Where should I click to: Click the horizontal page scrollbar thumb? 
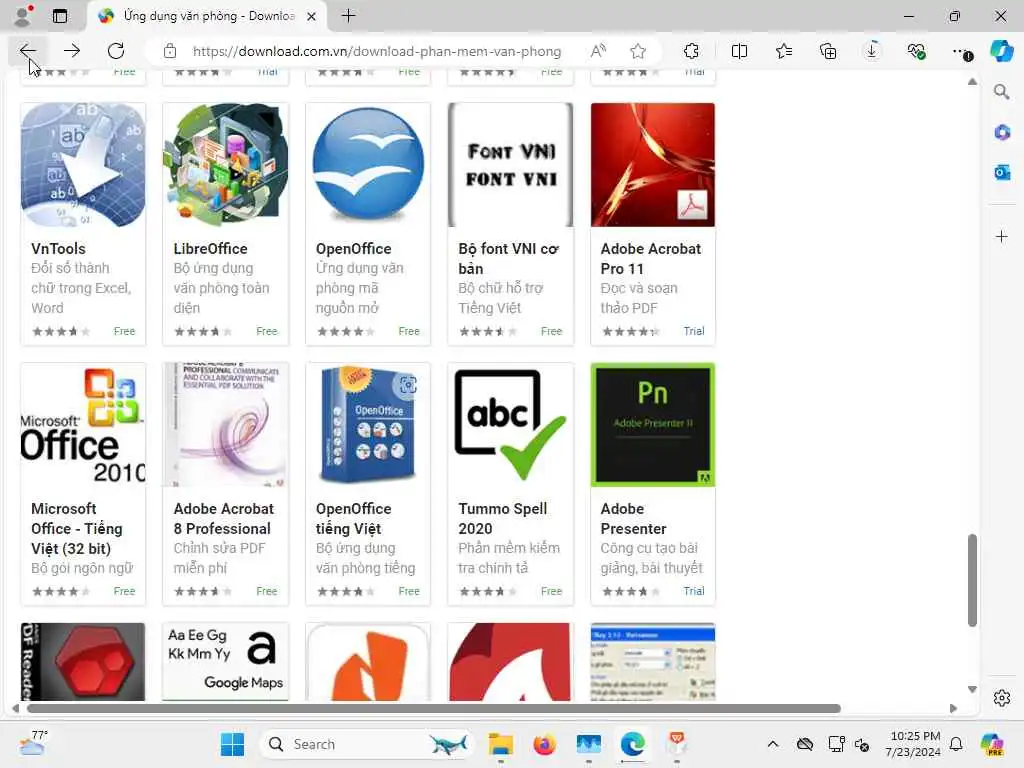tap(434, 709)
